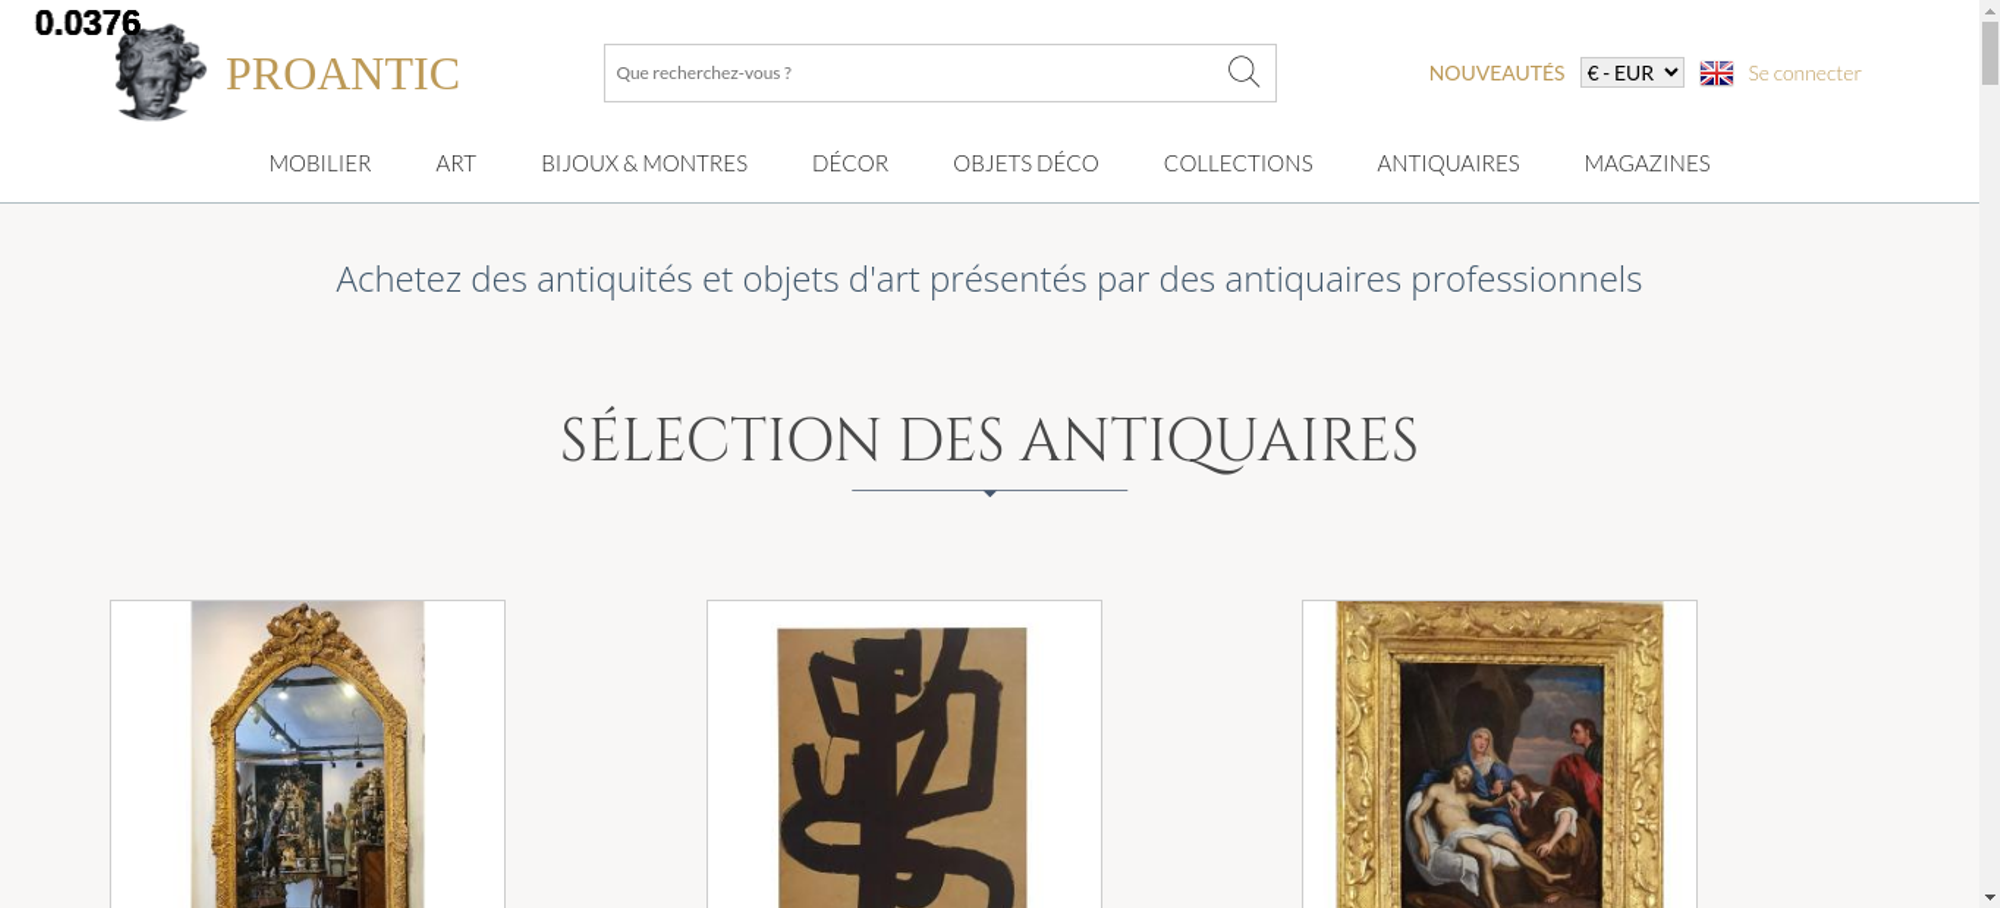Open the BIJOUX & MONTRES menu
This screenshot has height=908, width=2000.
[644, 163]
